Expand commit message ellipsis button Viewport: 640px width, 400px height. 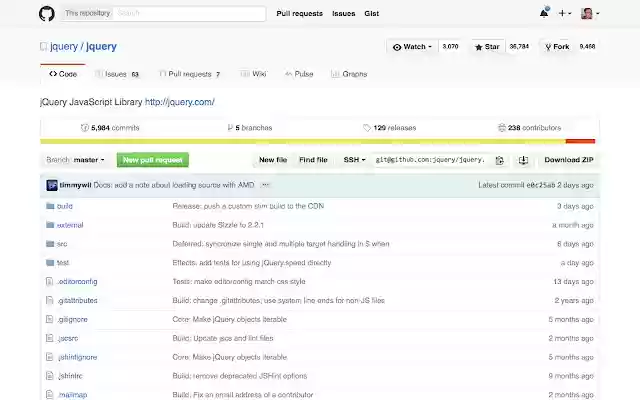pos(265,185)
